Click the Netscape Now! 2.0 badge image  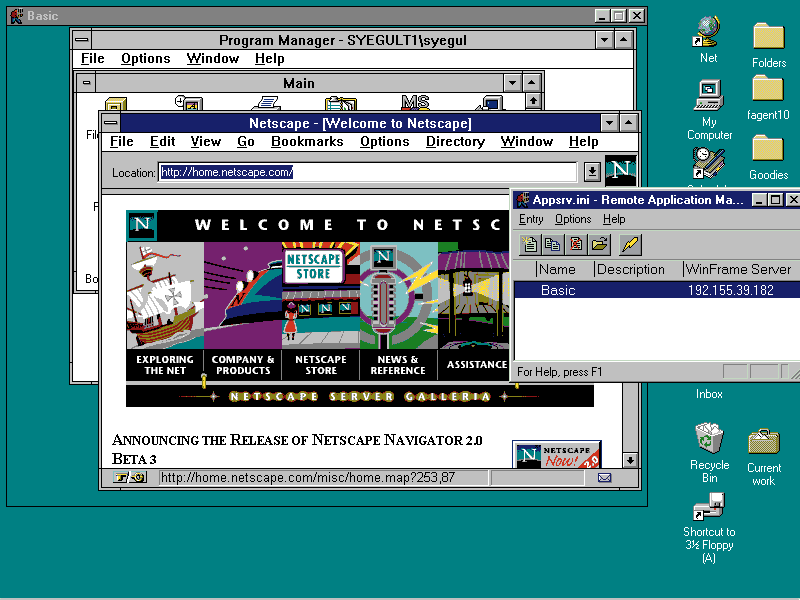click(x=557, y=455)
